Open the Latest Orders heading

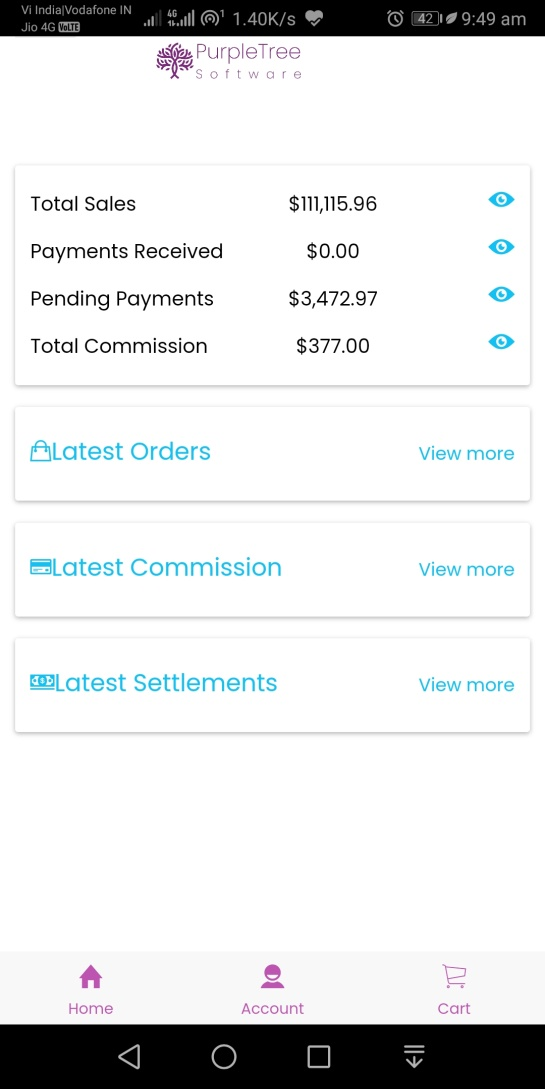pyautogui.click(x=131, y=451)
